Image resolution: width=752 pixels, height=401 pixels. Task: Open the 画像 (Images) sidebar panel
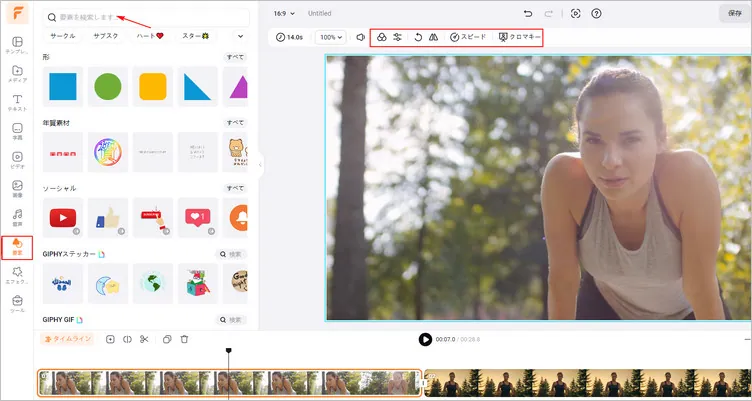[x=17, y=189]
